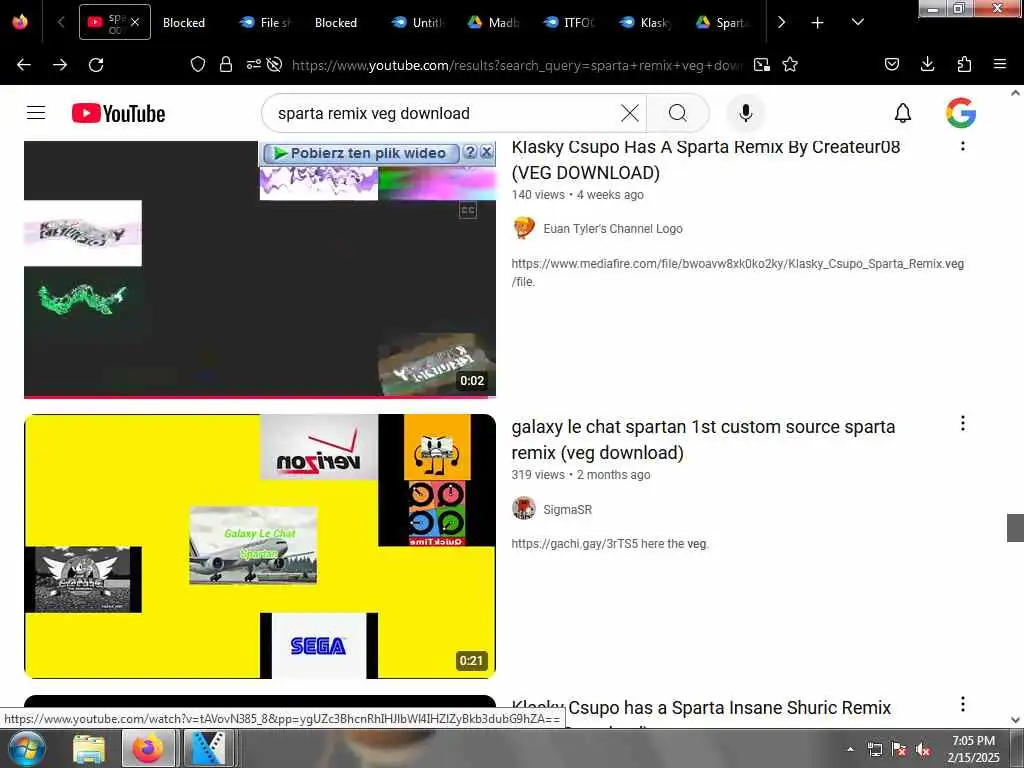Open the YouTube guide hamburger menu

[x=36, y=113]
